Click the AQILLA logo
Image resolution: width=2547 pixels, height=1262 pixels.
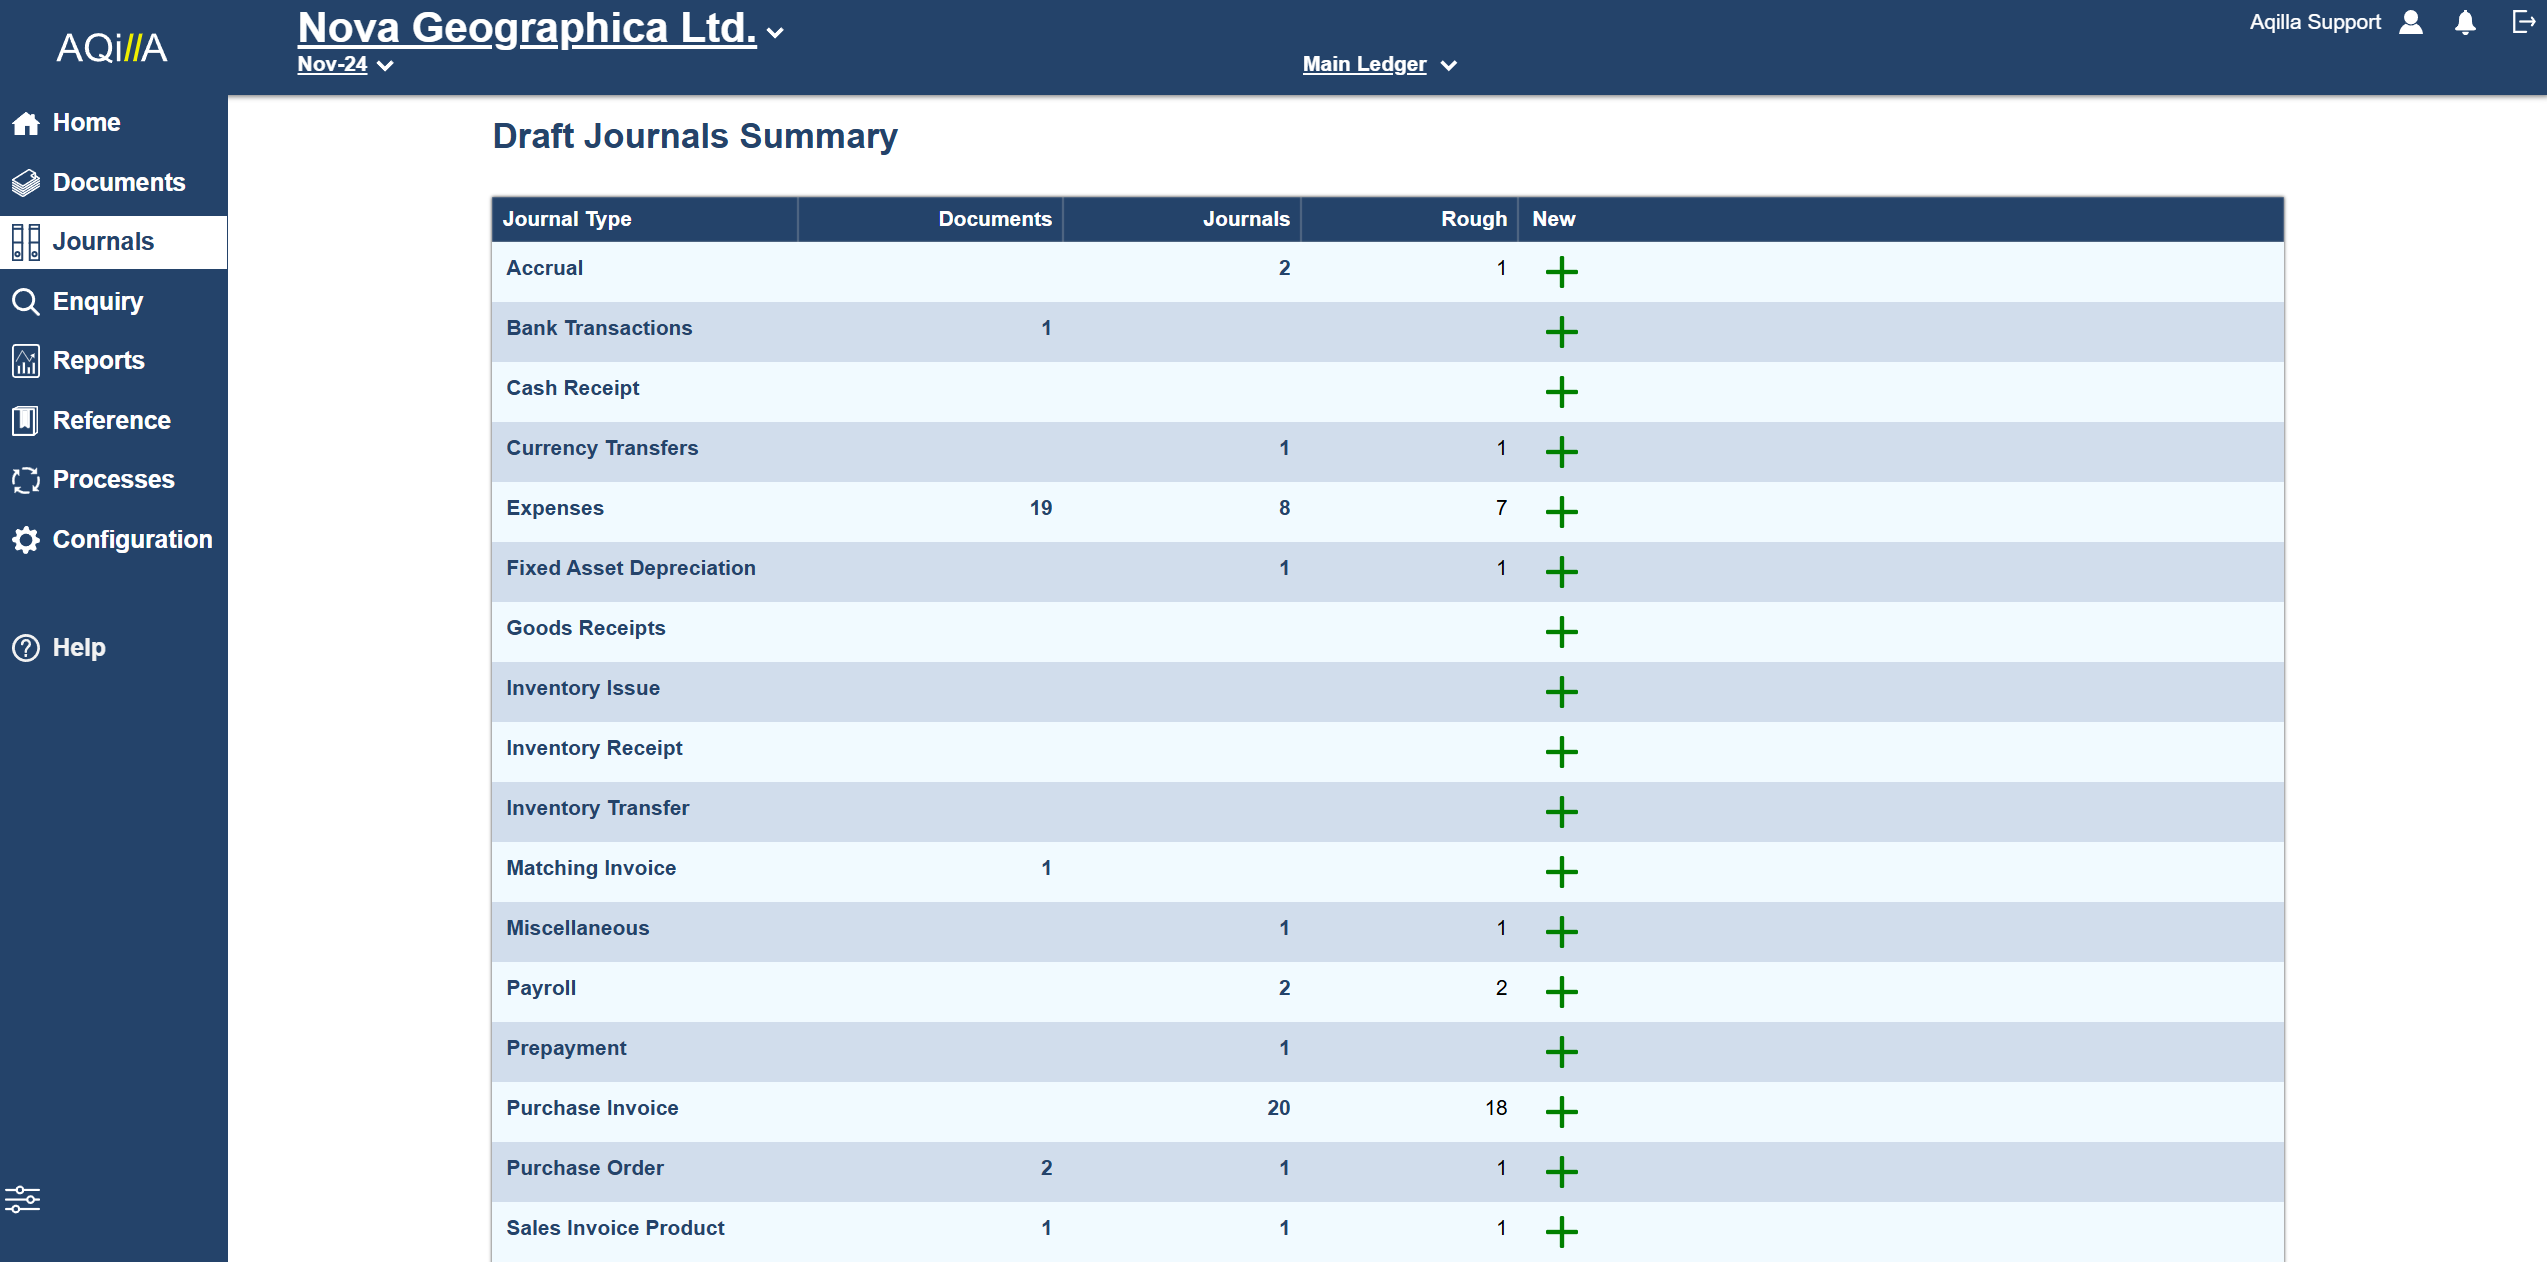pyautogui.click(x=111, y=48)
